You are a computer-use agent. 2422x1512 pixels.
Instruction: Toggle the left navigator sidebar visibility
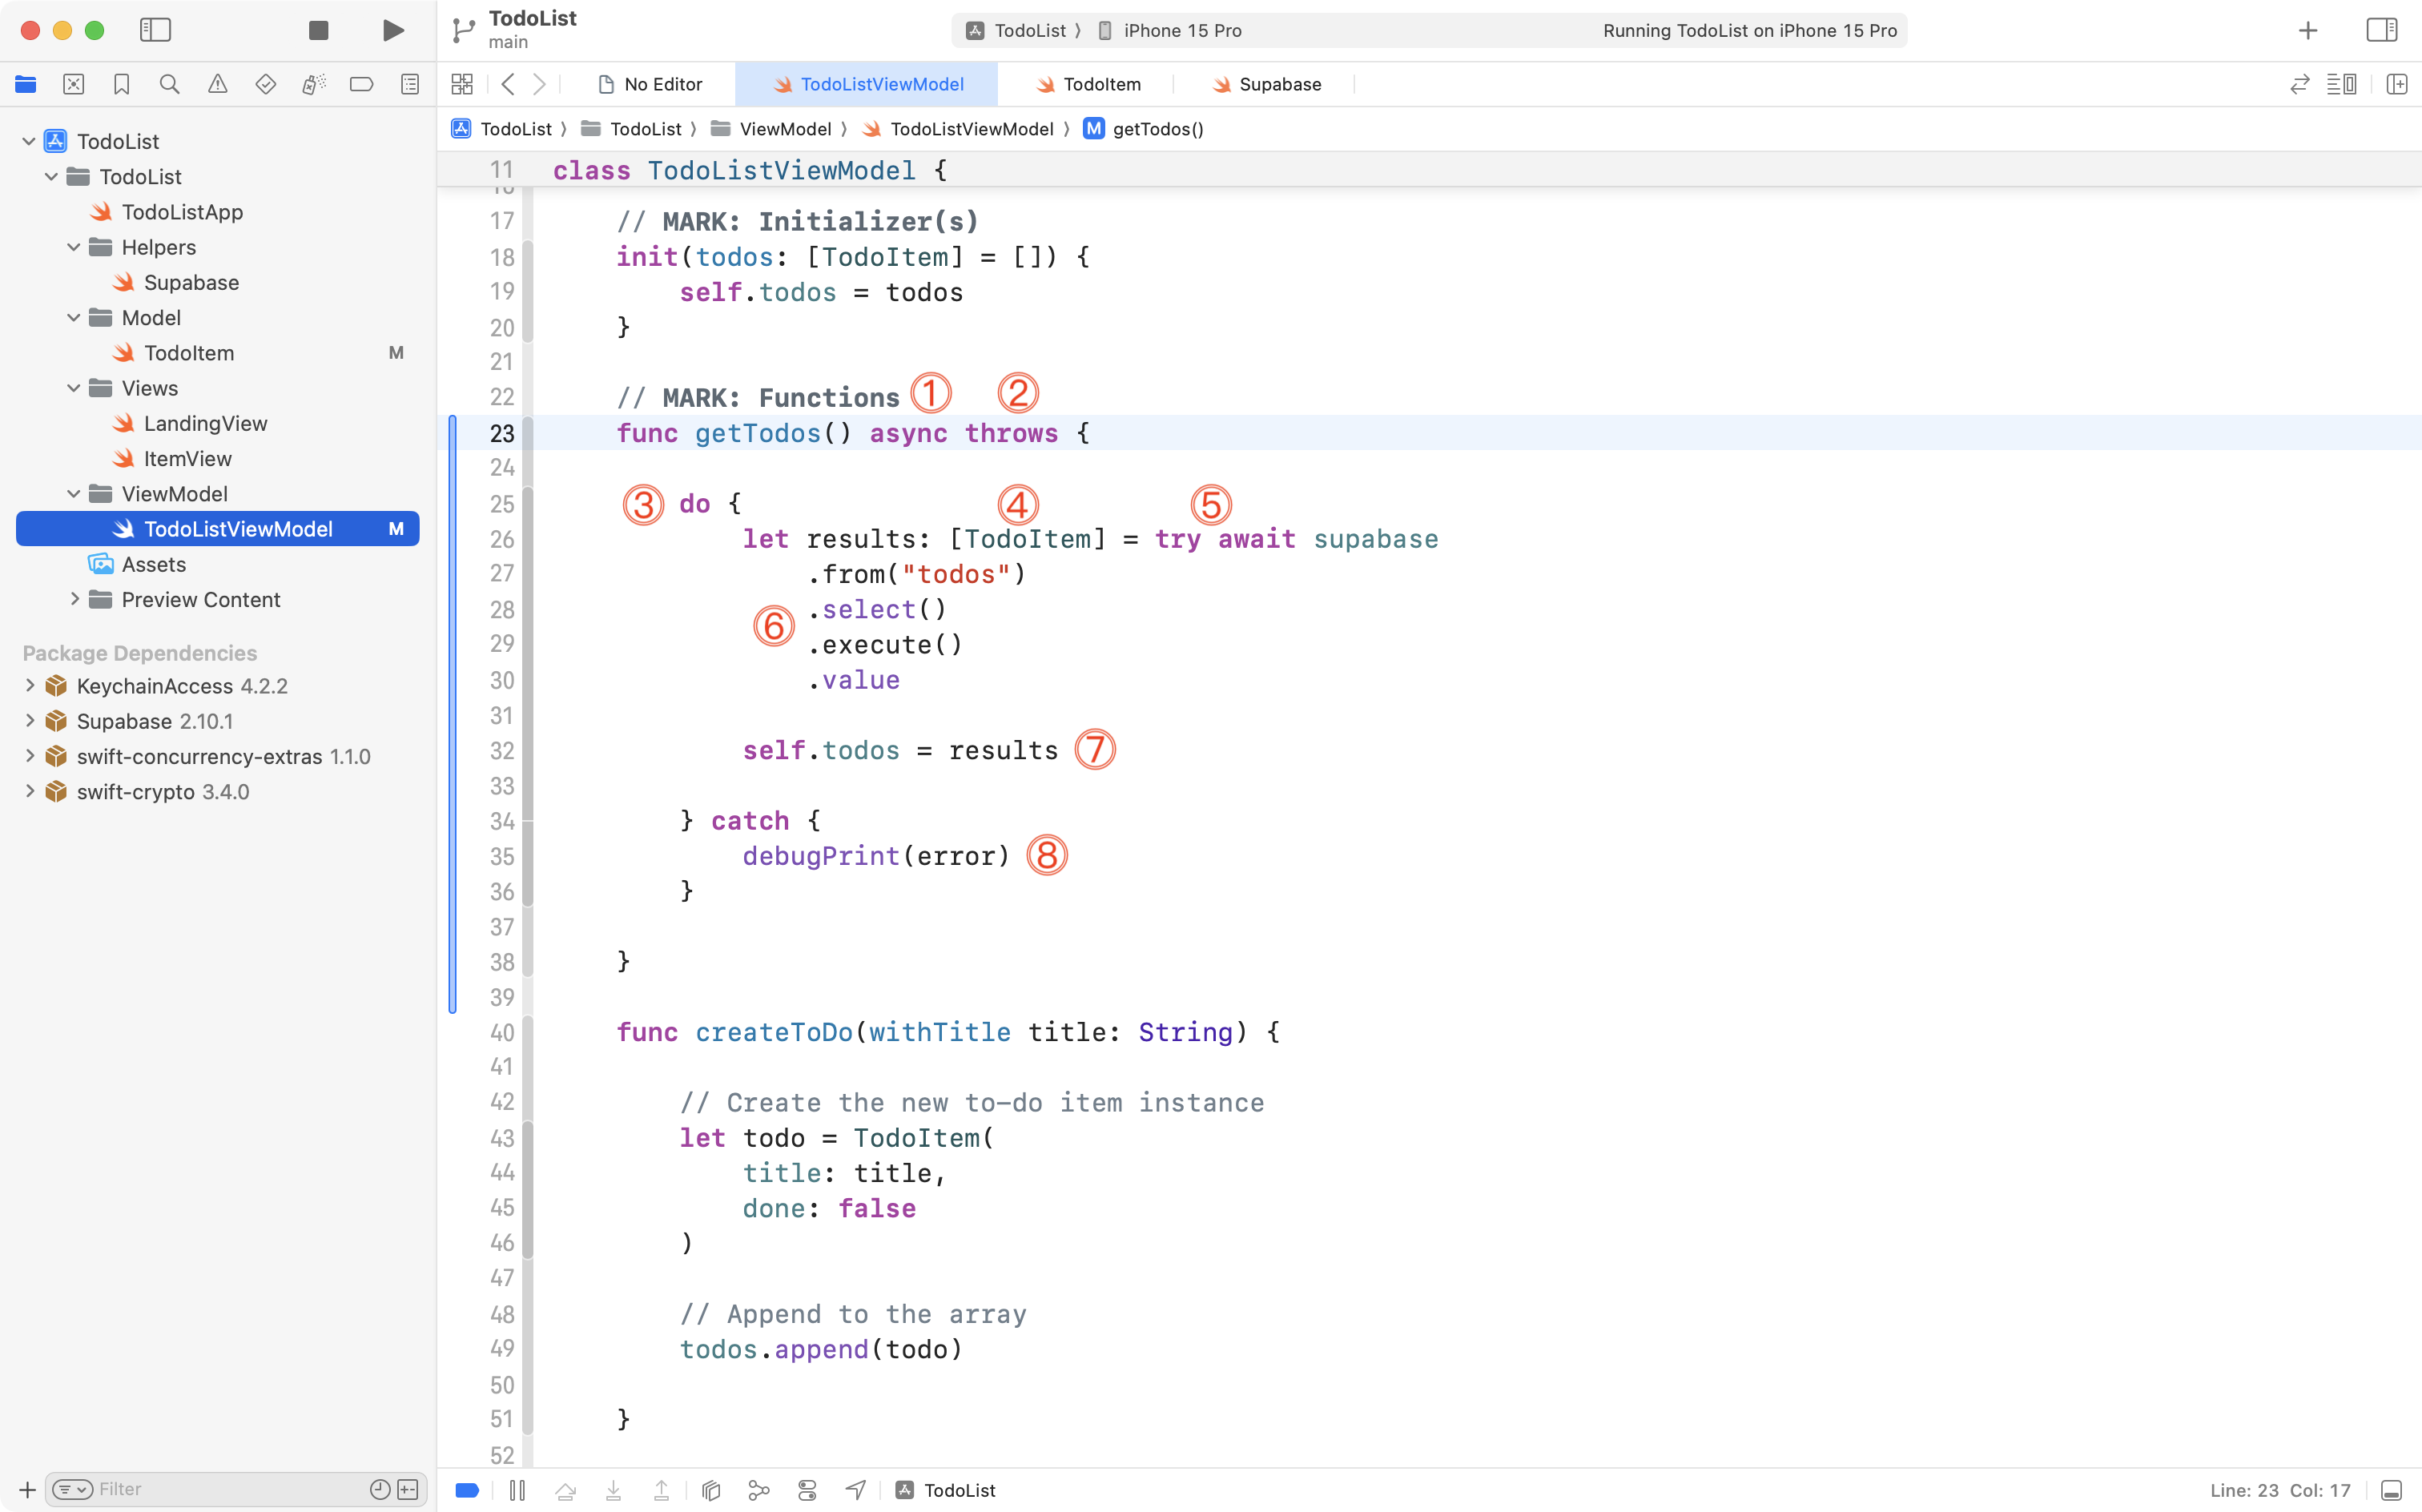(x=156, y=30)
